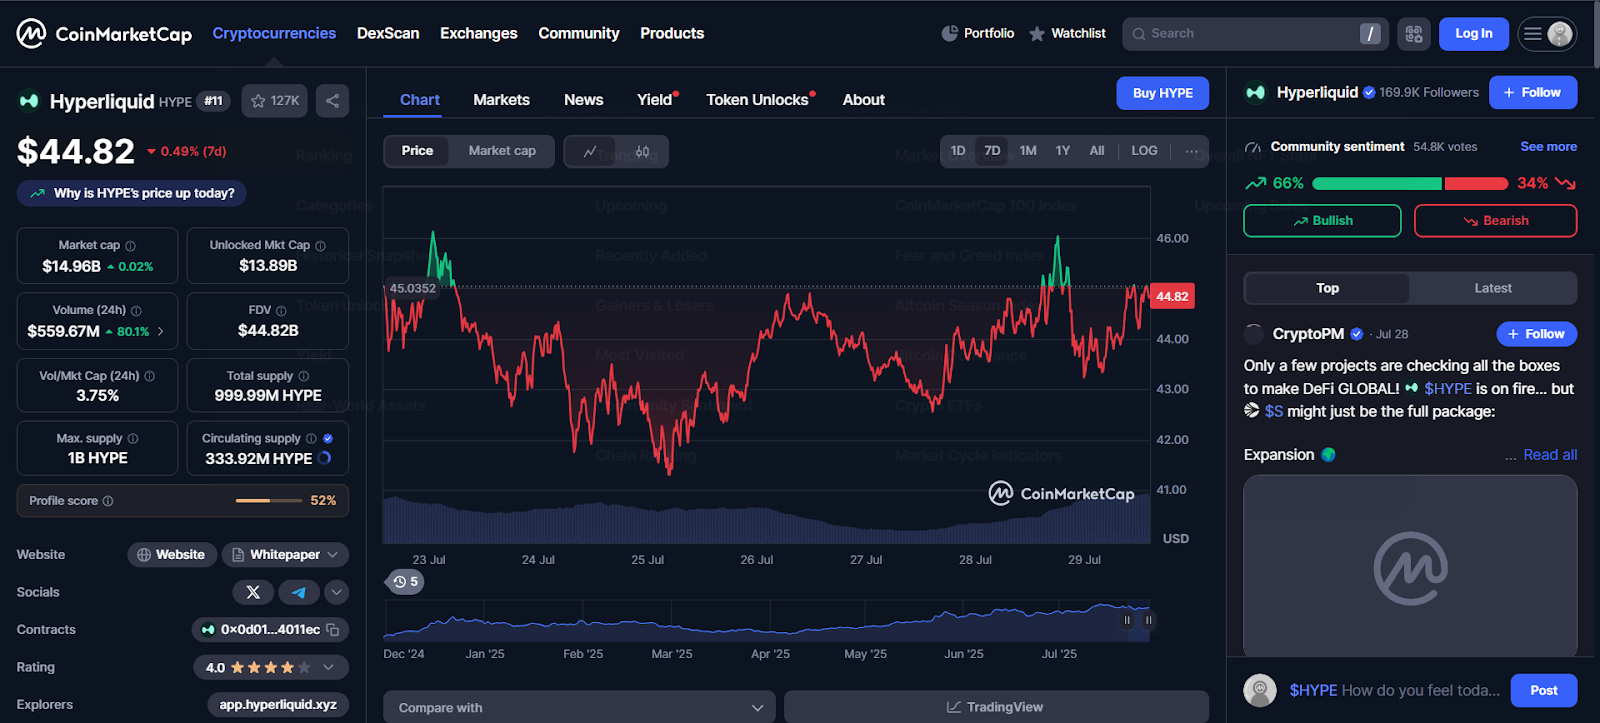Expand the 4.0 rating dropdown
The image size is (1600, 723).
point(271,667)
